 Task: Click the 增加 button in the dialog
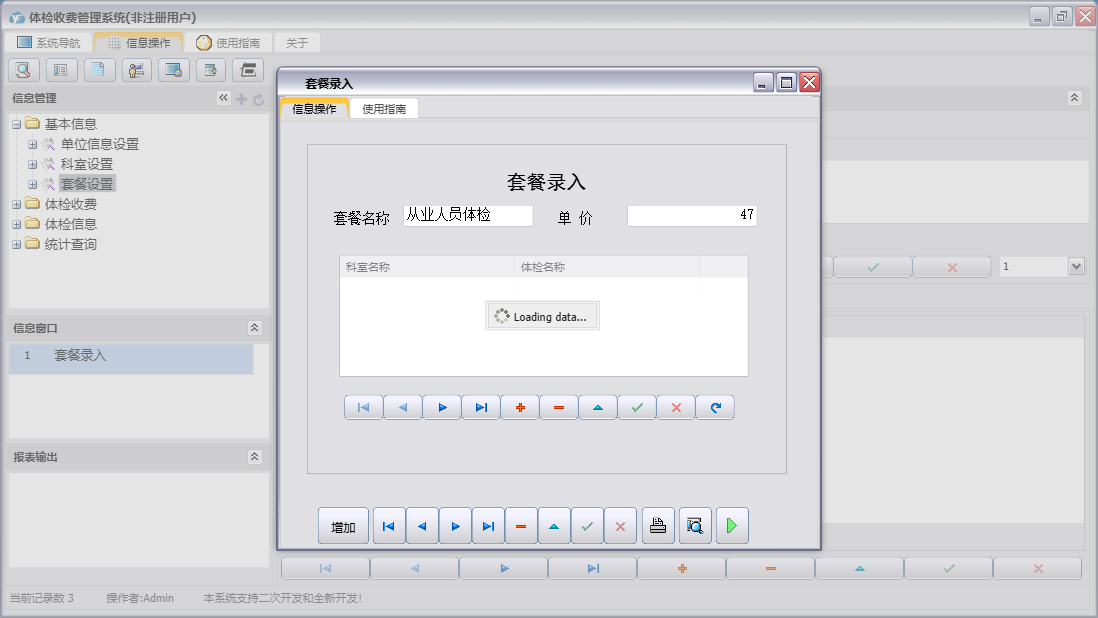[x=343, y=525]
